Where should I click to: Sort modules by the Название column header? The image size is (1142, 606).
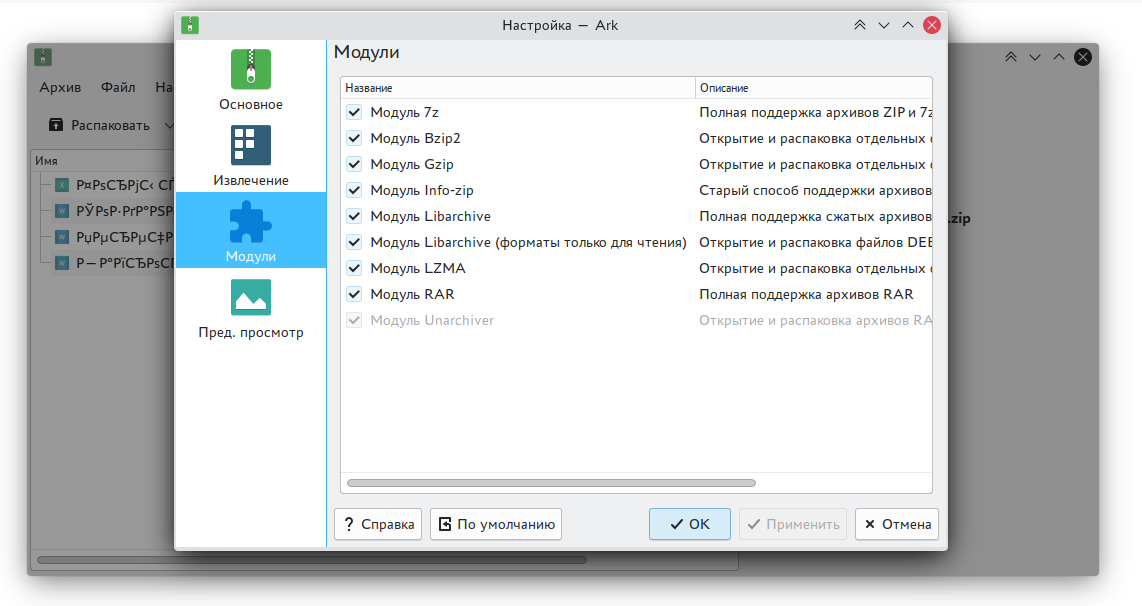coord(518,88)
